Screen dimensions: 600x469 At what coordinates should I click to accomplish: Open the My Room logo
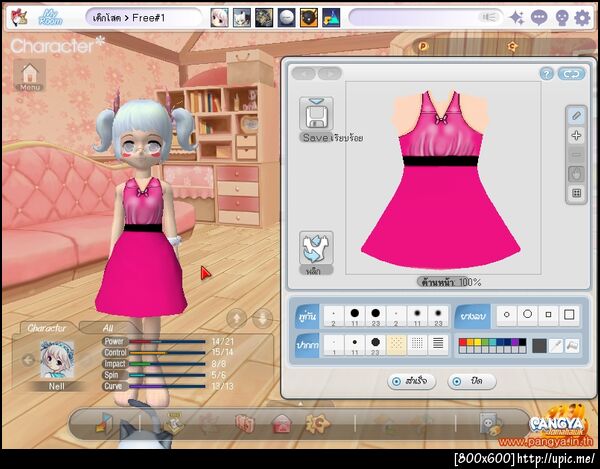(x=51, y=18)
